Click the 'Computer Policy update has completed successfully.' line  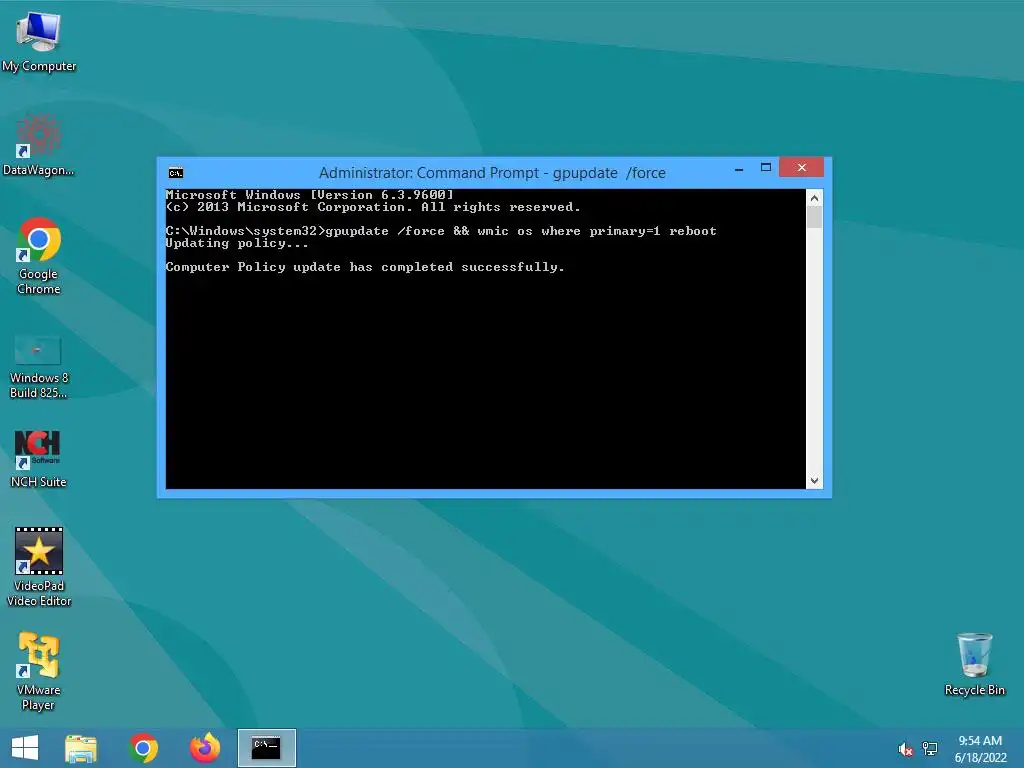click(x=365, y=266)
